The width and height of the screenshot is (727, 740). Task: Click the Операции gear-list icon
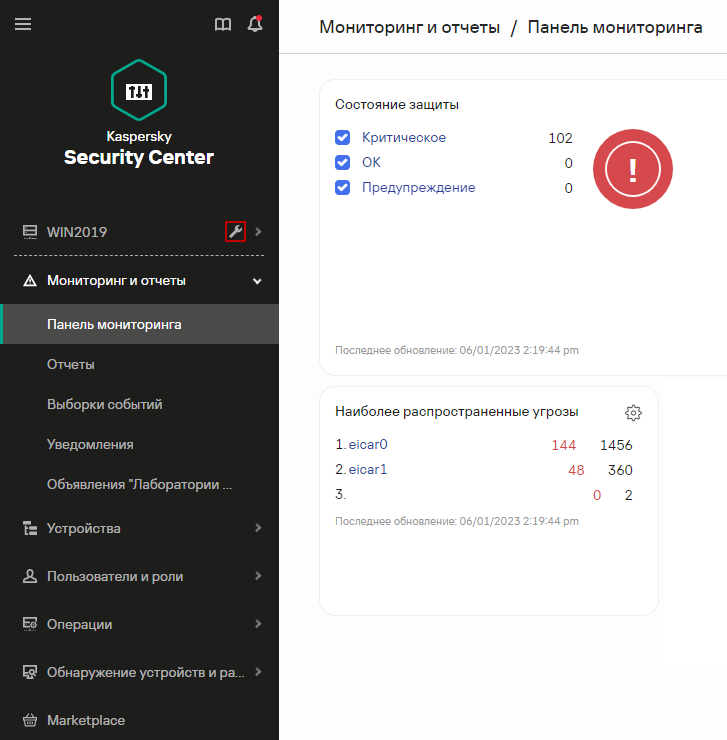(x=30, y=624)
